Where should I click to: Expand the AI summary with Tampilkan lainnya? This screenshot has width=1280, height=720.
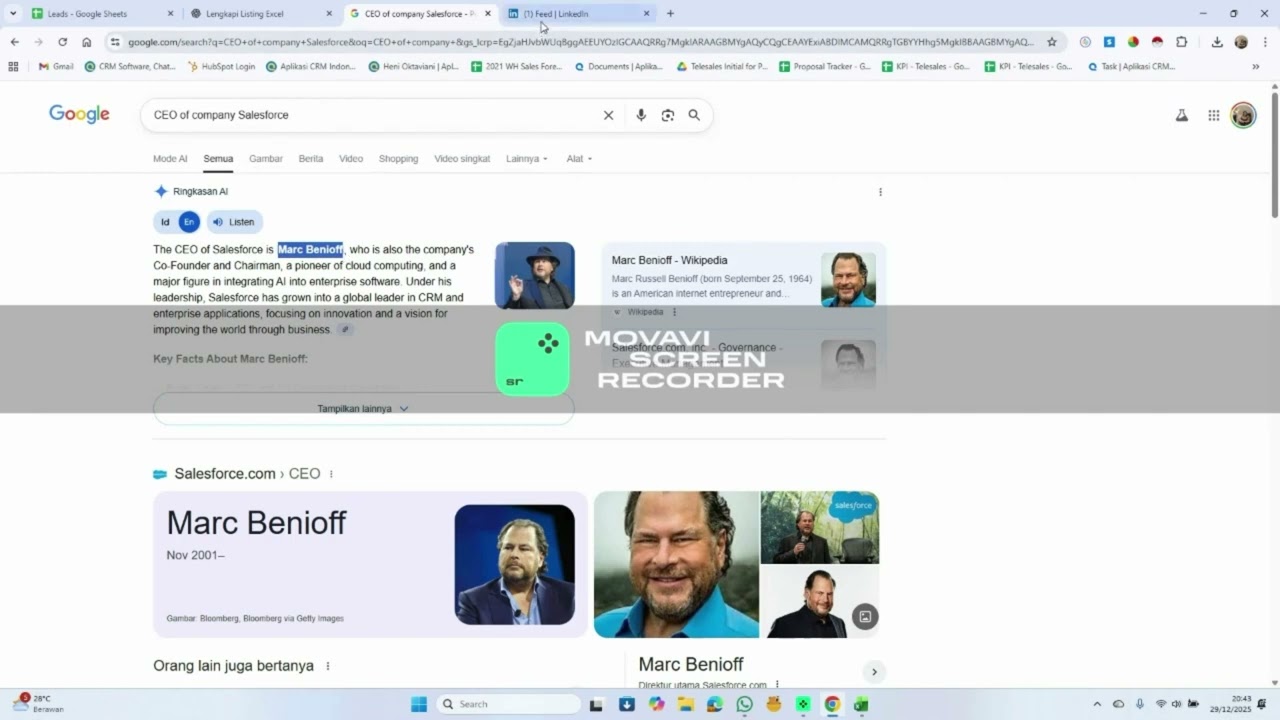point(363,408)
